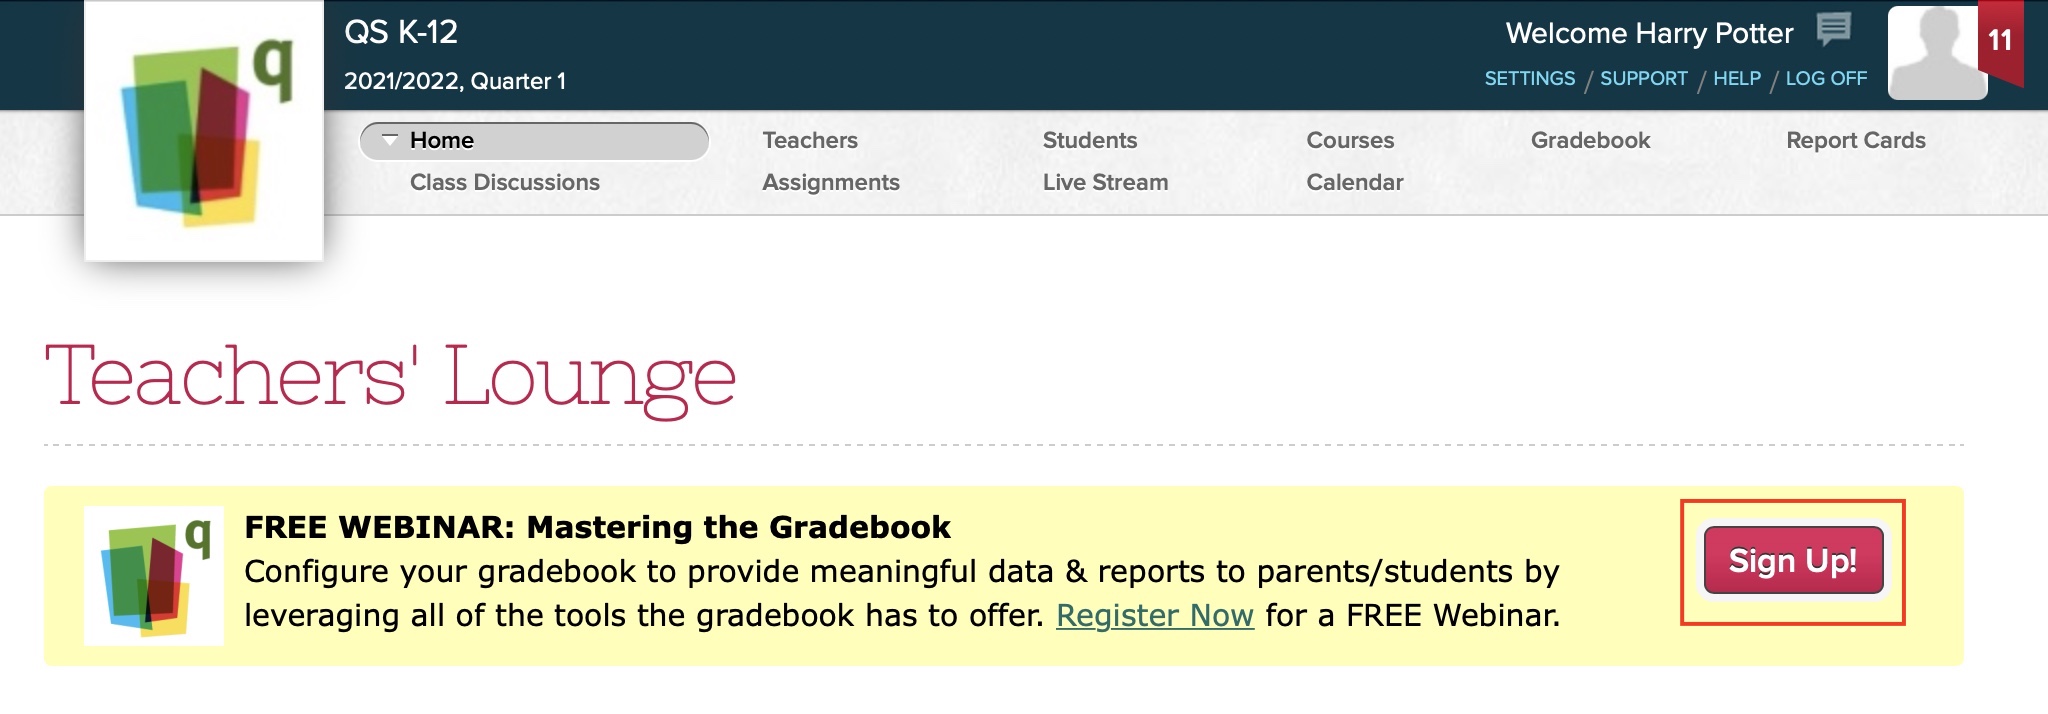Screen dimensions: 2048x714
Task: Follow the Register Now link
Action: (1154, 615)
